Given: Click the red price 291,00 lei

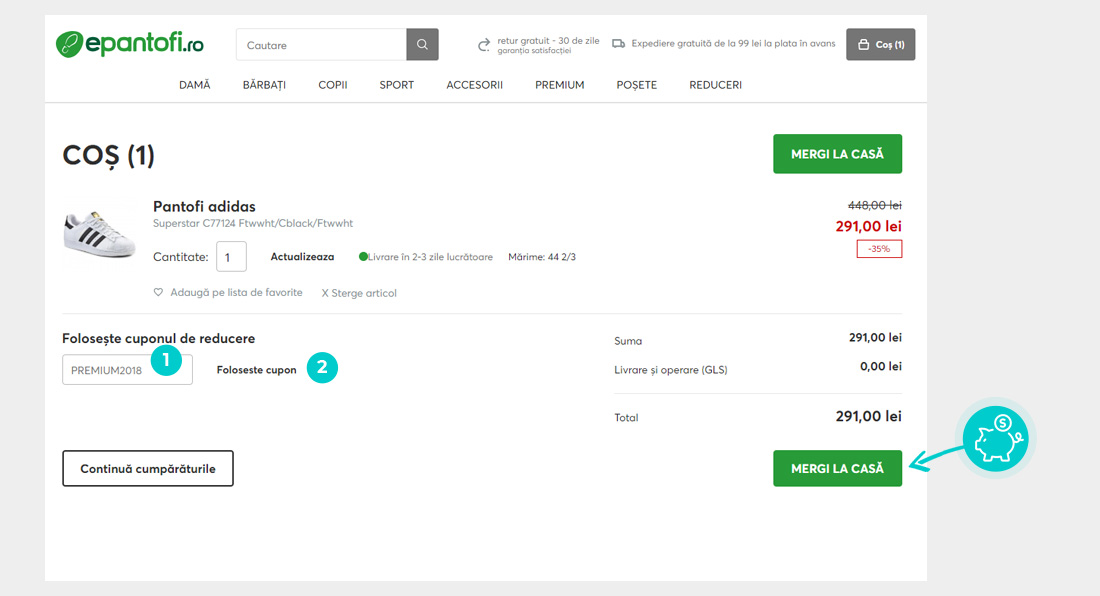Looking at the screenshot, I should pos(868,226).
